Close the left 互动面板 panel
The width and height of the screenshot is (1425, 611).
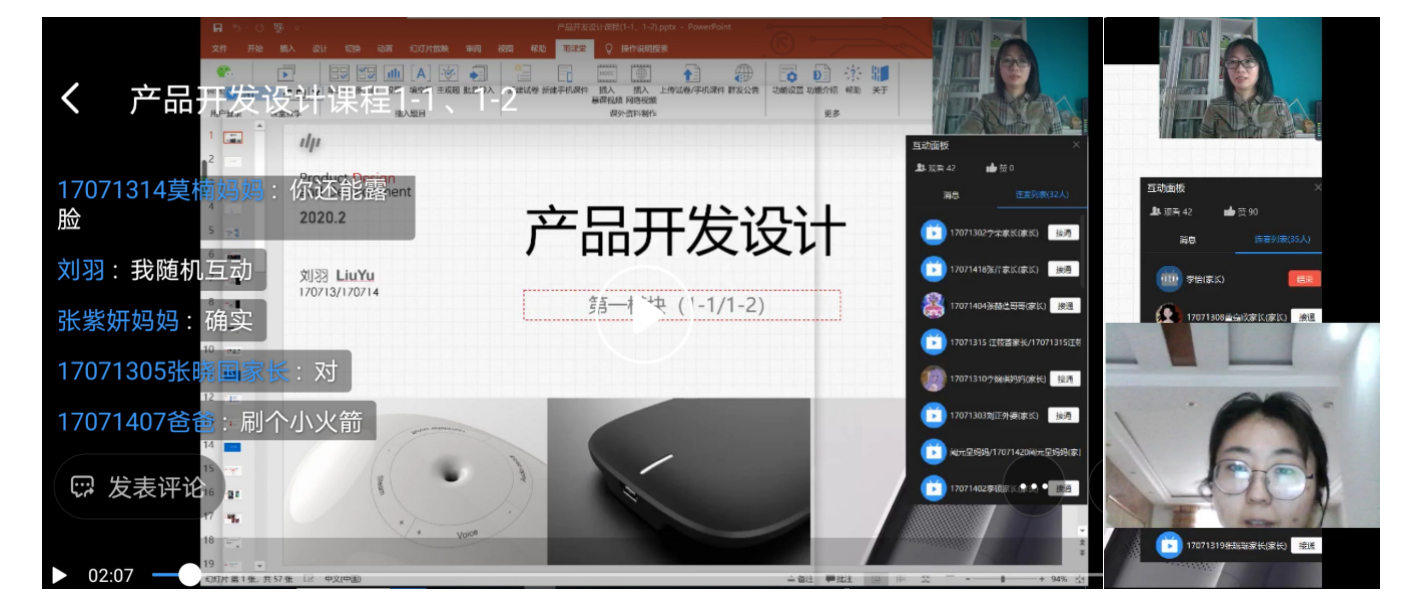pyautogui.click(x=1076, y=145)
